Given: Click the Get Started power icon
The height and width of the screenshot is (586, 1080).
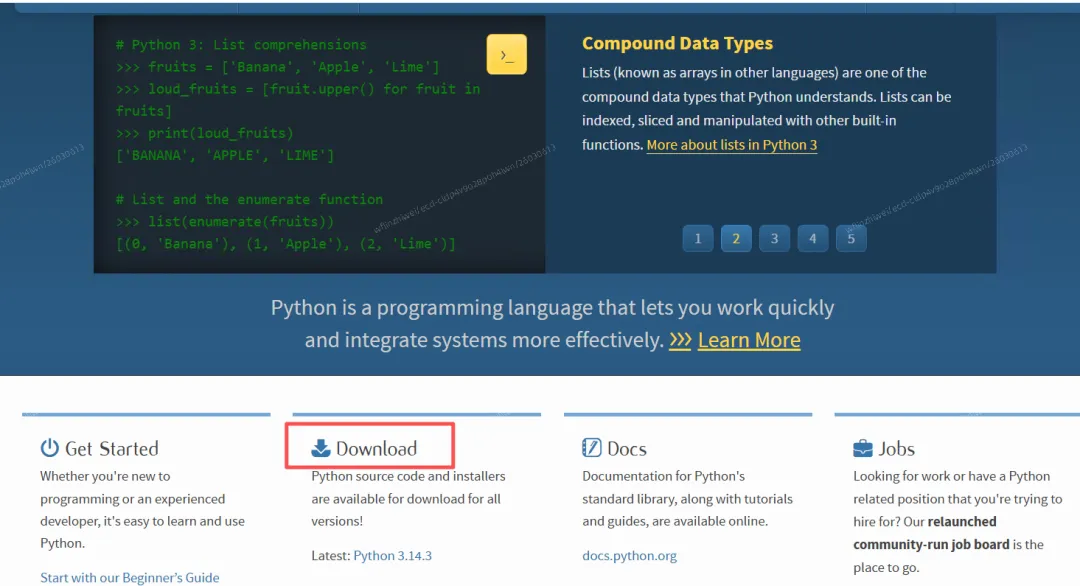Looking at the screenshot, I should click(x=50, y=448).
